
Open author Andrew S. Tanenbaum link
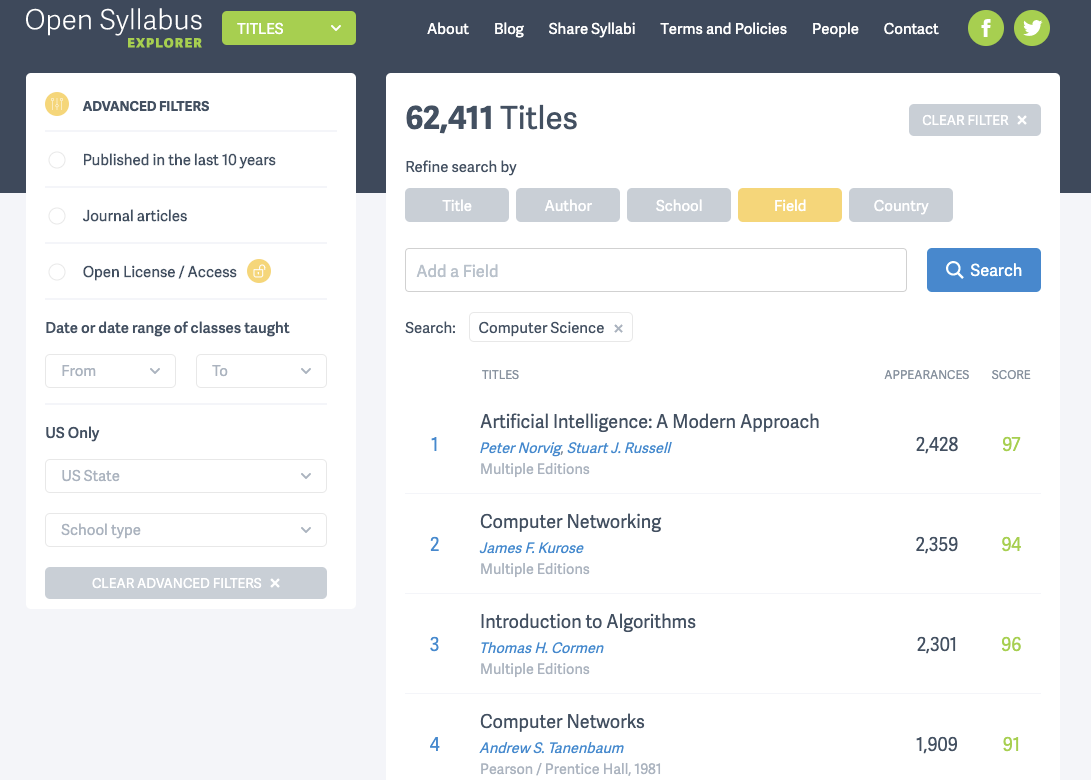pyautogui.click(x=552, y=748)
